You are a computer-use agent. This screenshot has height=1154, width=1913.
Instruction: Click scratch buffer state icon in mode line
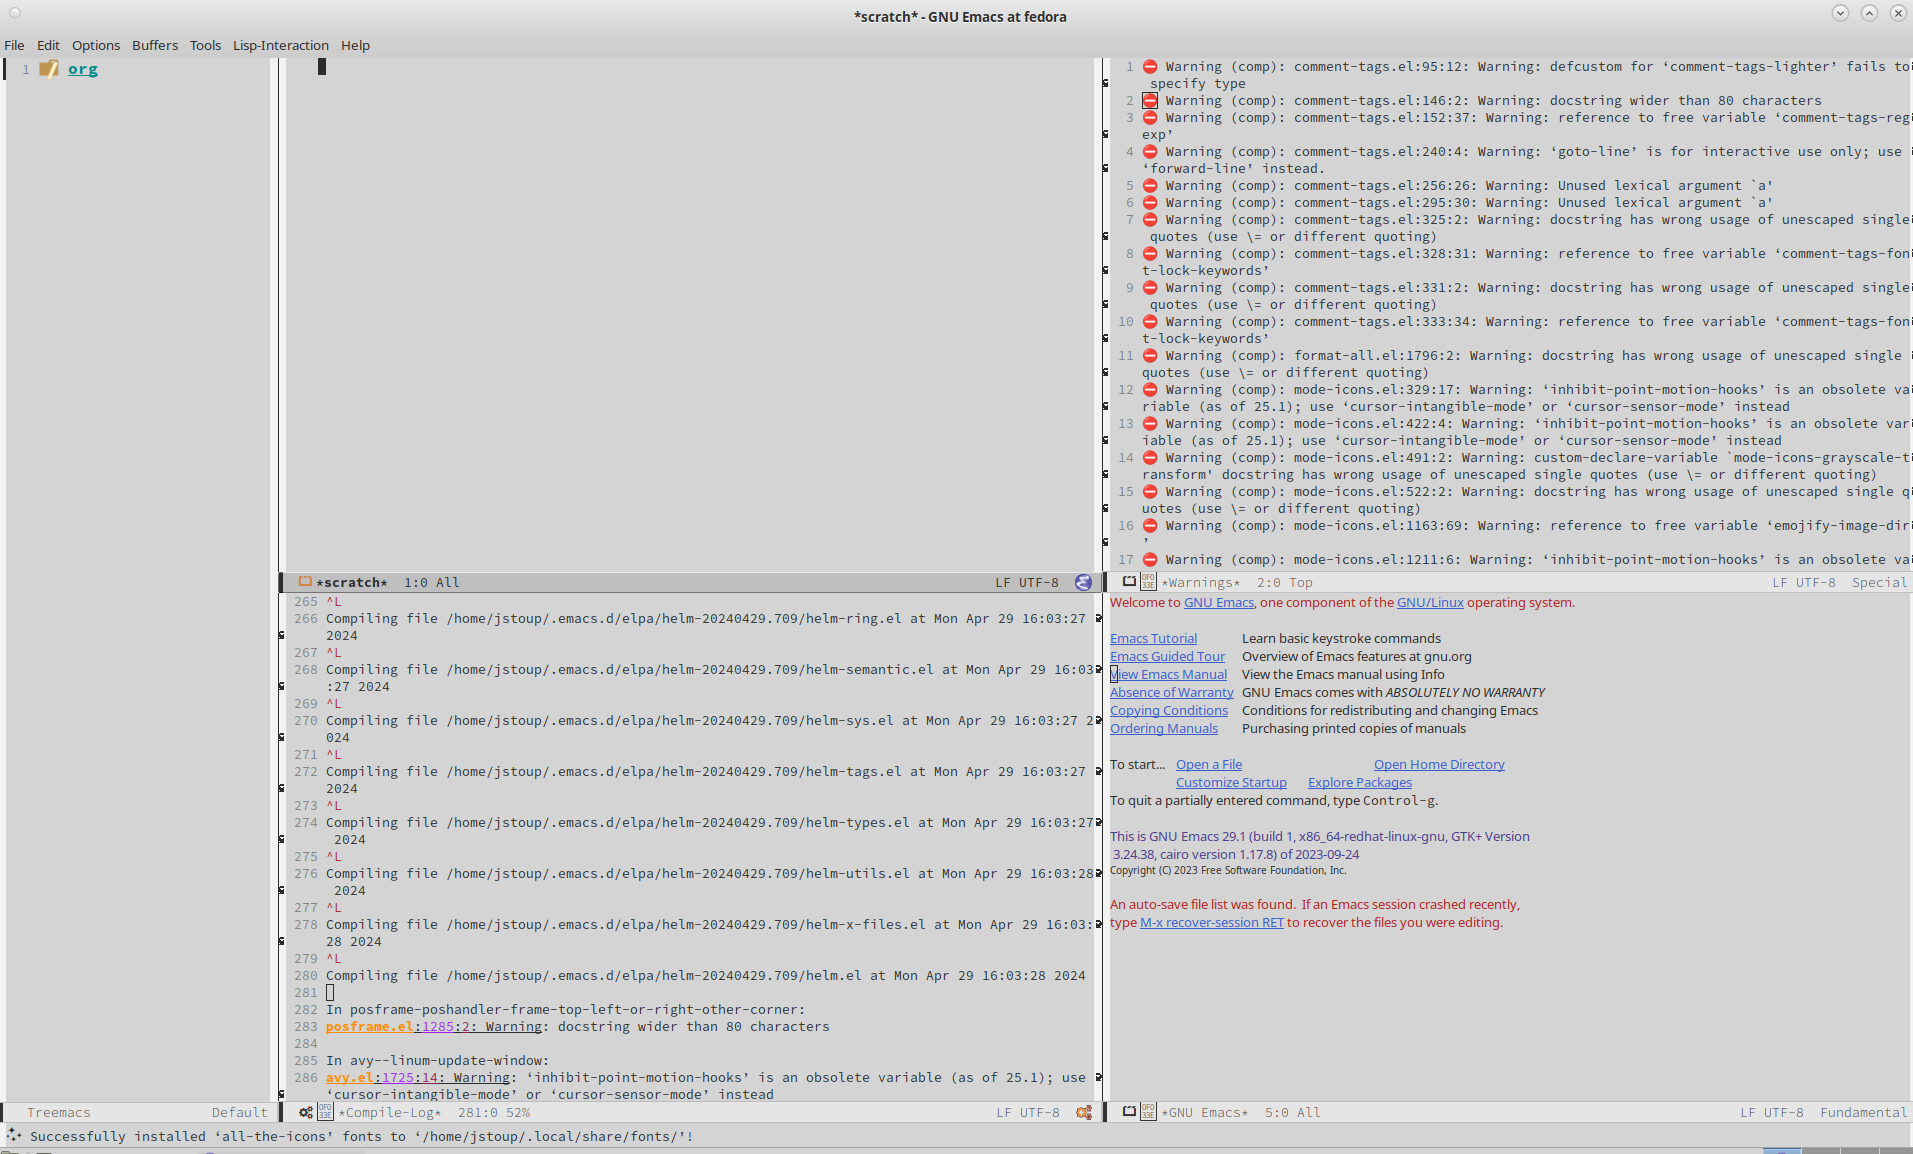[305, 581]
